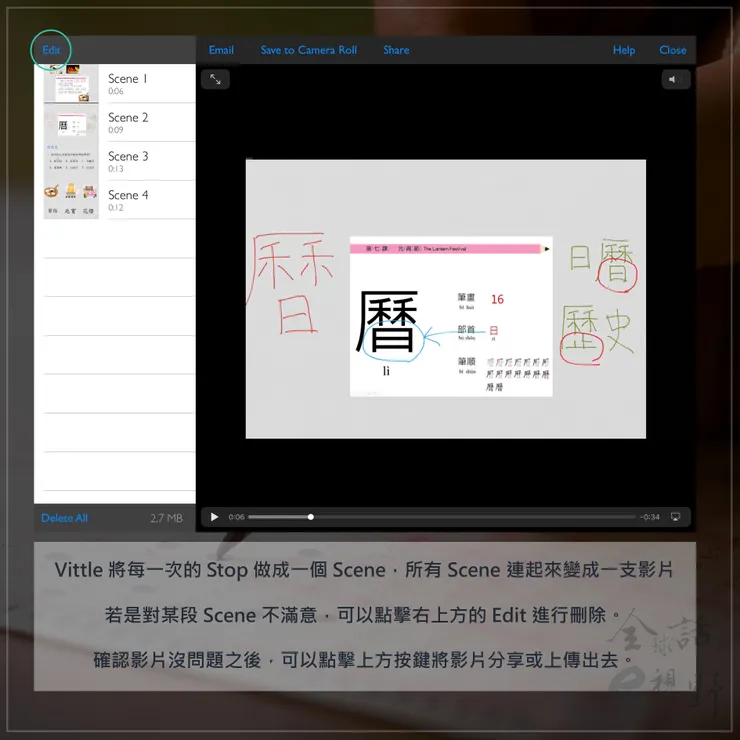The image size is (740, 740).
Task: Click the Scene 4 thumbnail
Action: (x=71, y=200)
